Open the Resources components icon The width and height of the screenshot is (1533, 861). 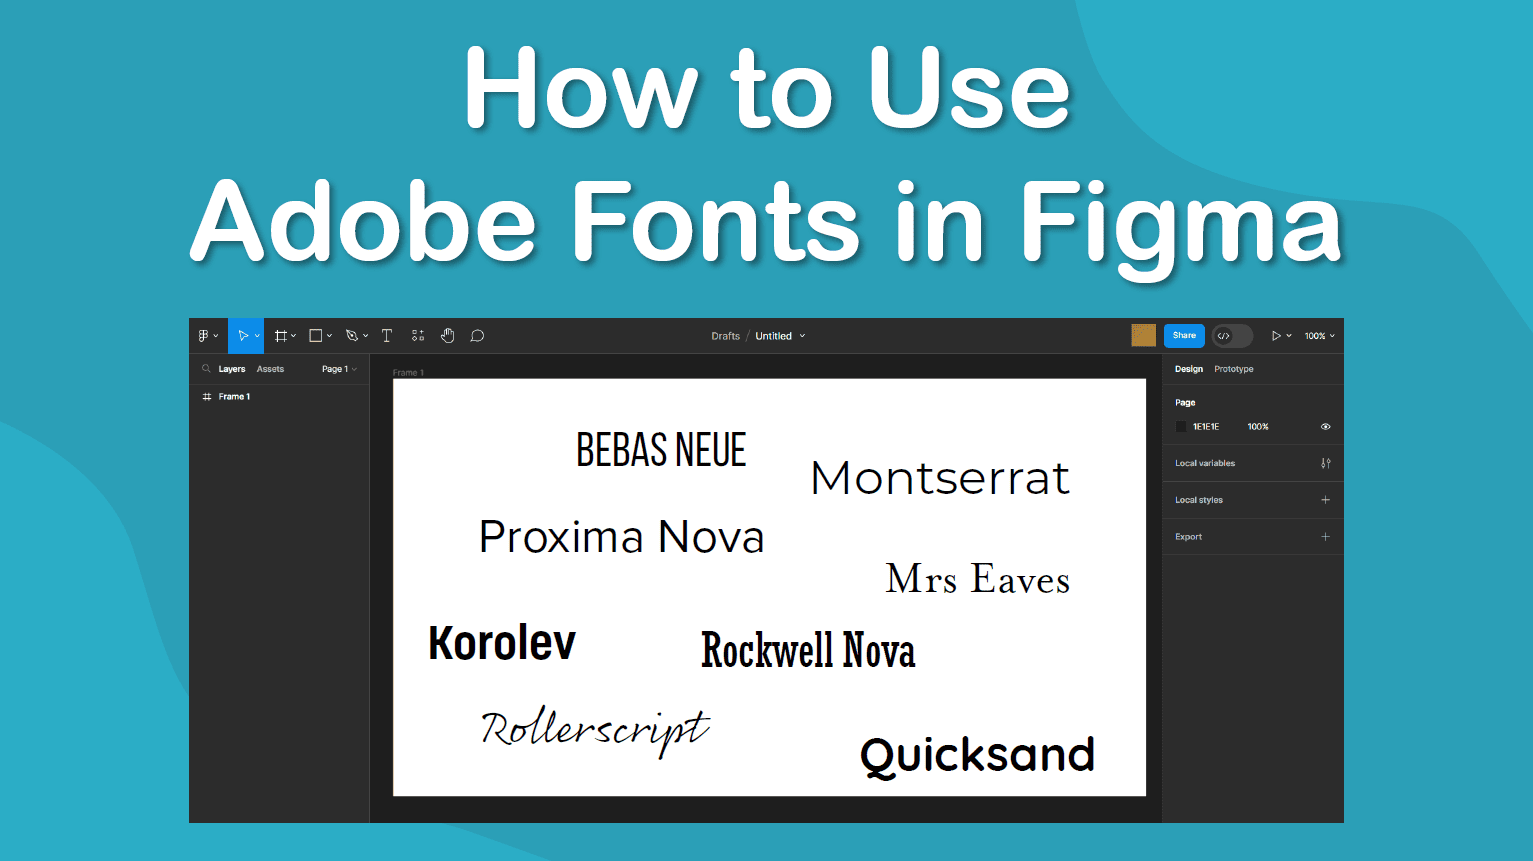418,336
